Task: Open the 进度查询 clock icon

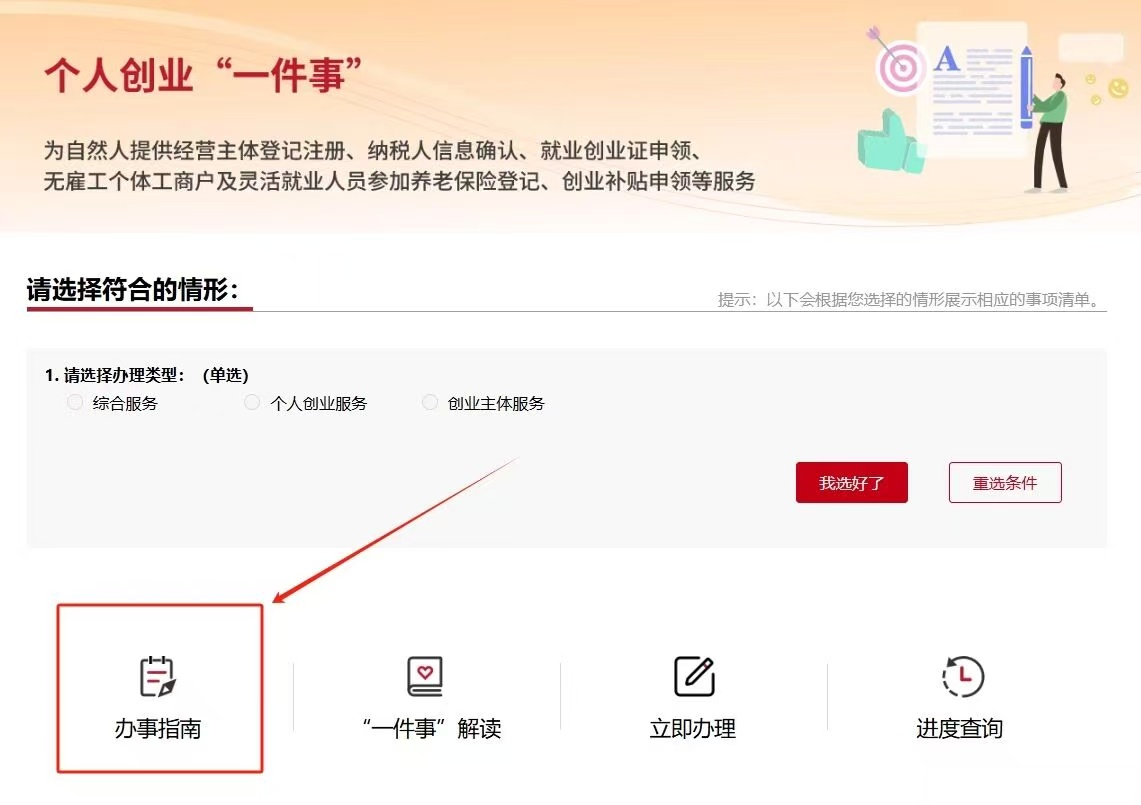Action: pyautogui.click(x=962, y=677)
